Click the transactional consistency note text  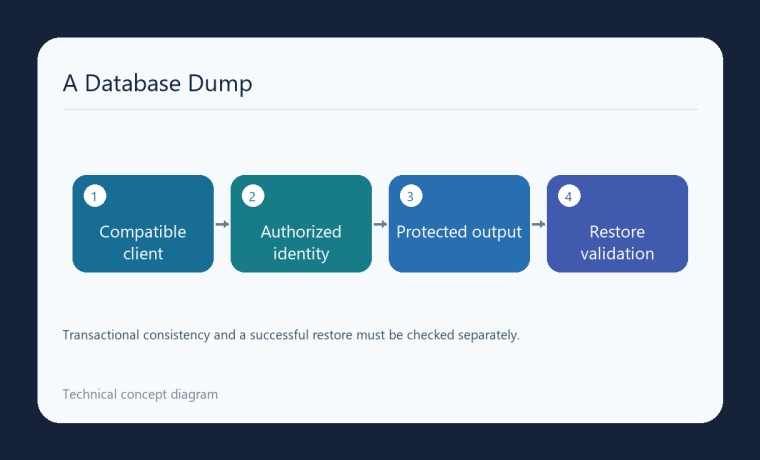tap(291, 335)
